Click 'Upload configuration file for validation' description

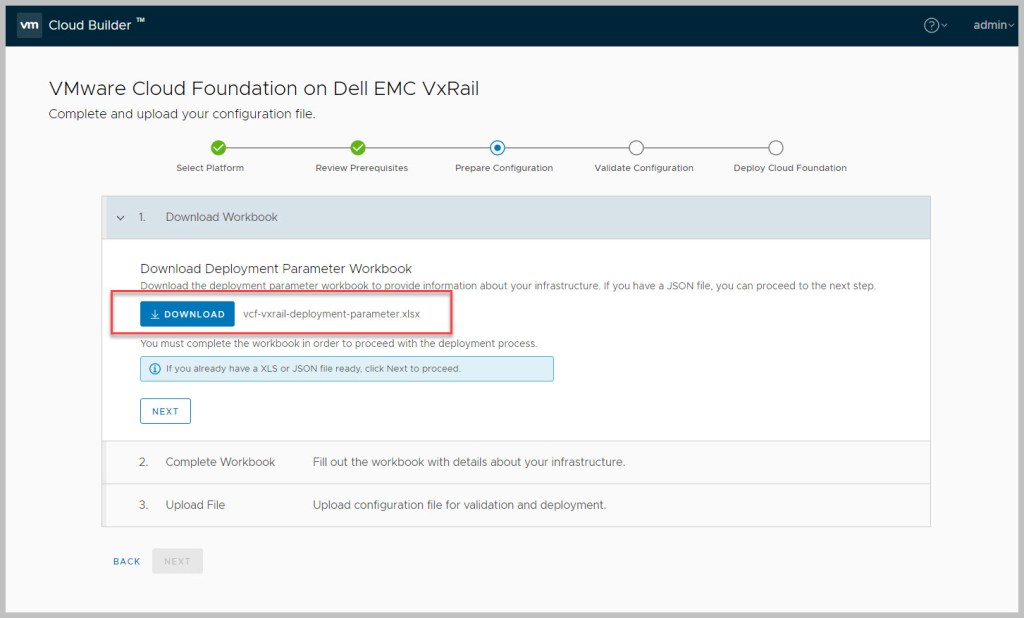[459, 505]
